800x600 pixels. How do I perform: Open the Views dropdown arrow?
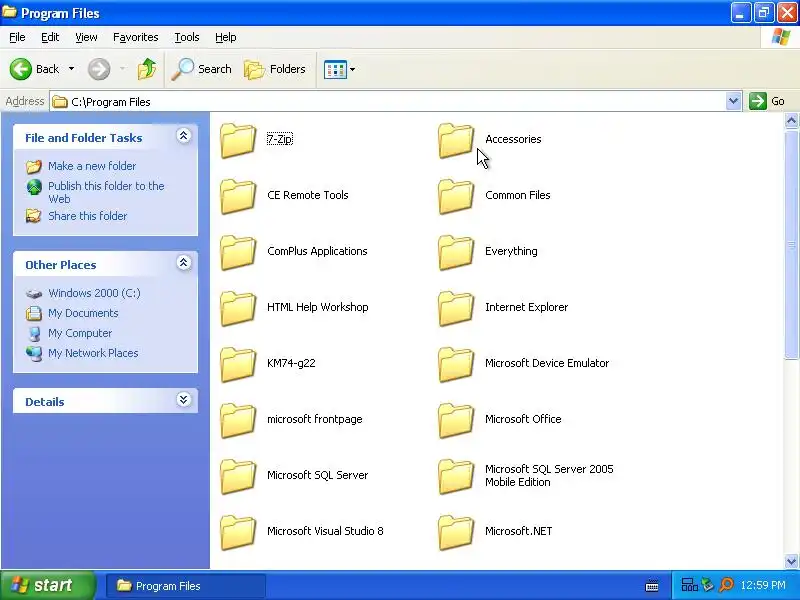tap(353, 69)
